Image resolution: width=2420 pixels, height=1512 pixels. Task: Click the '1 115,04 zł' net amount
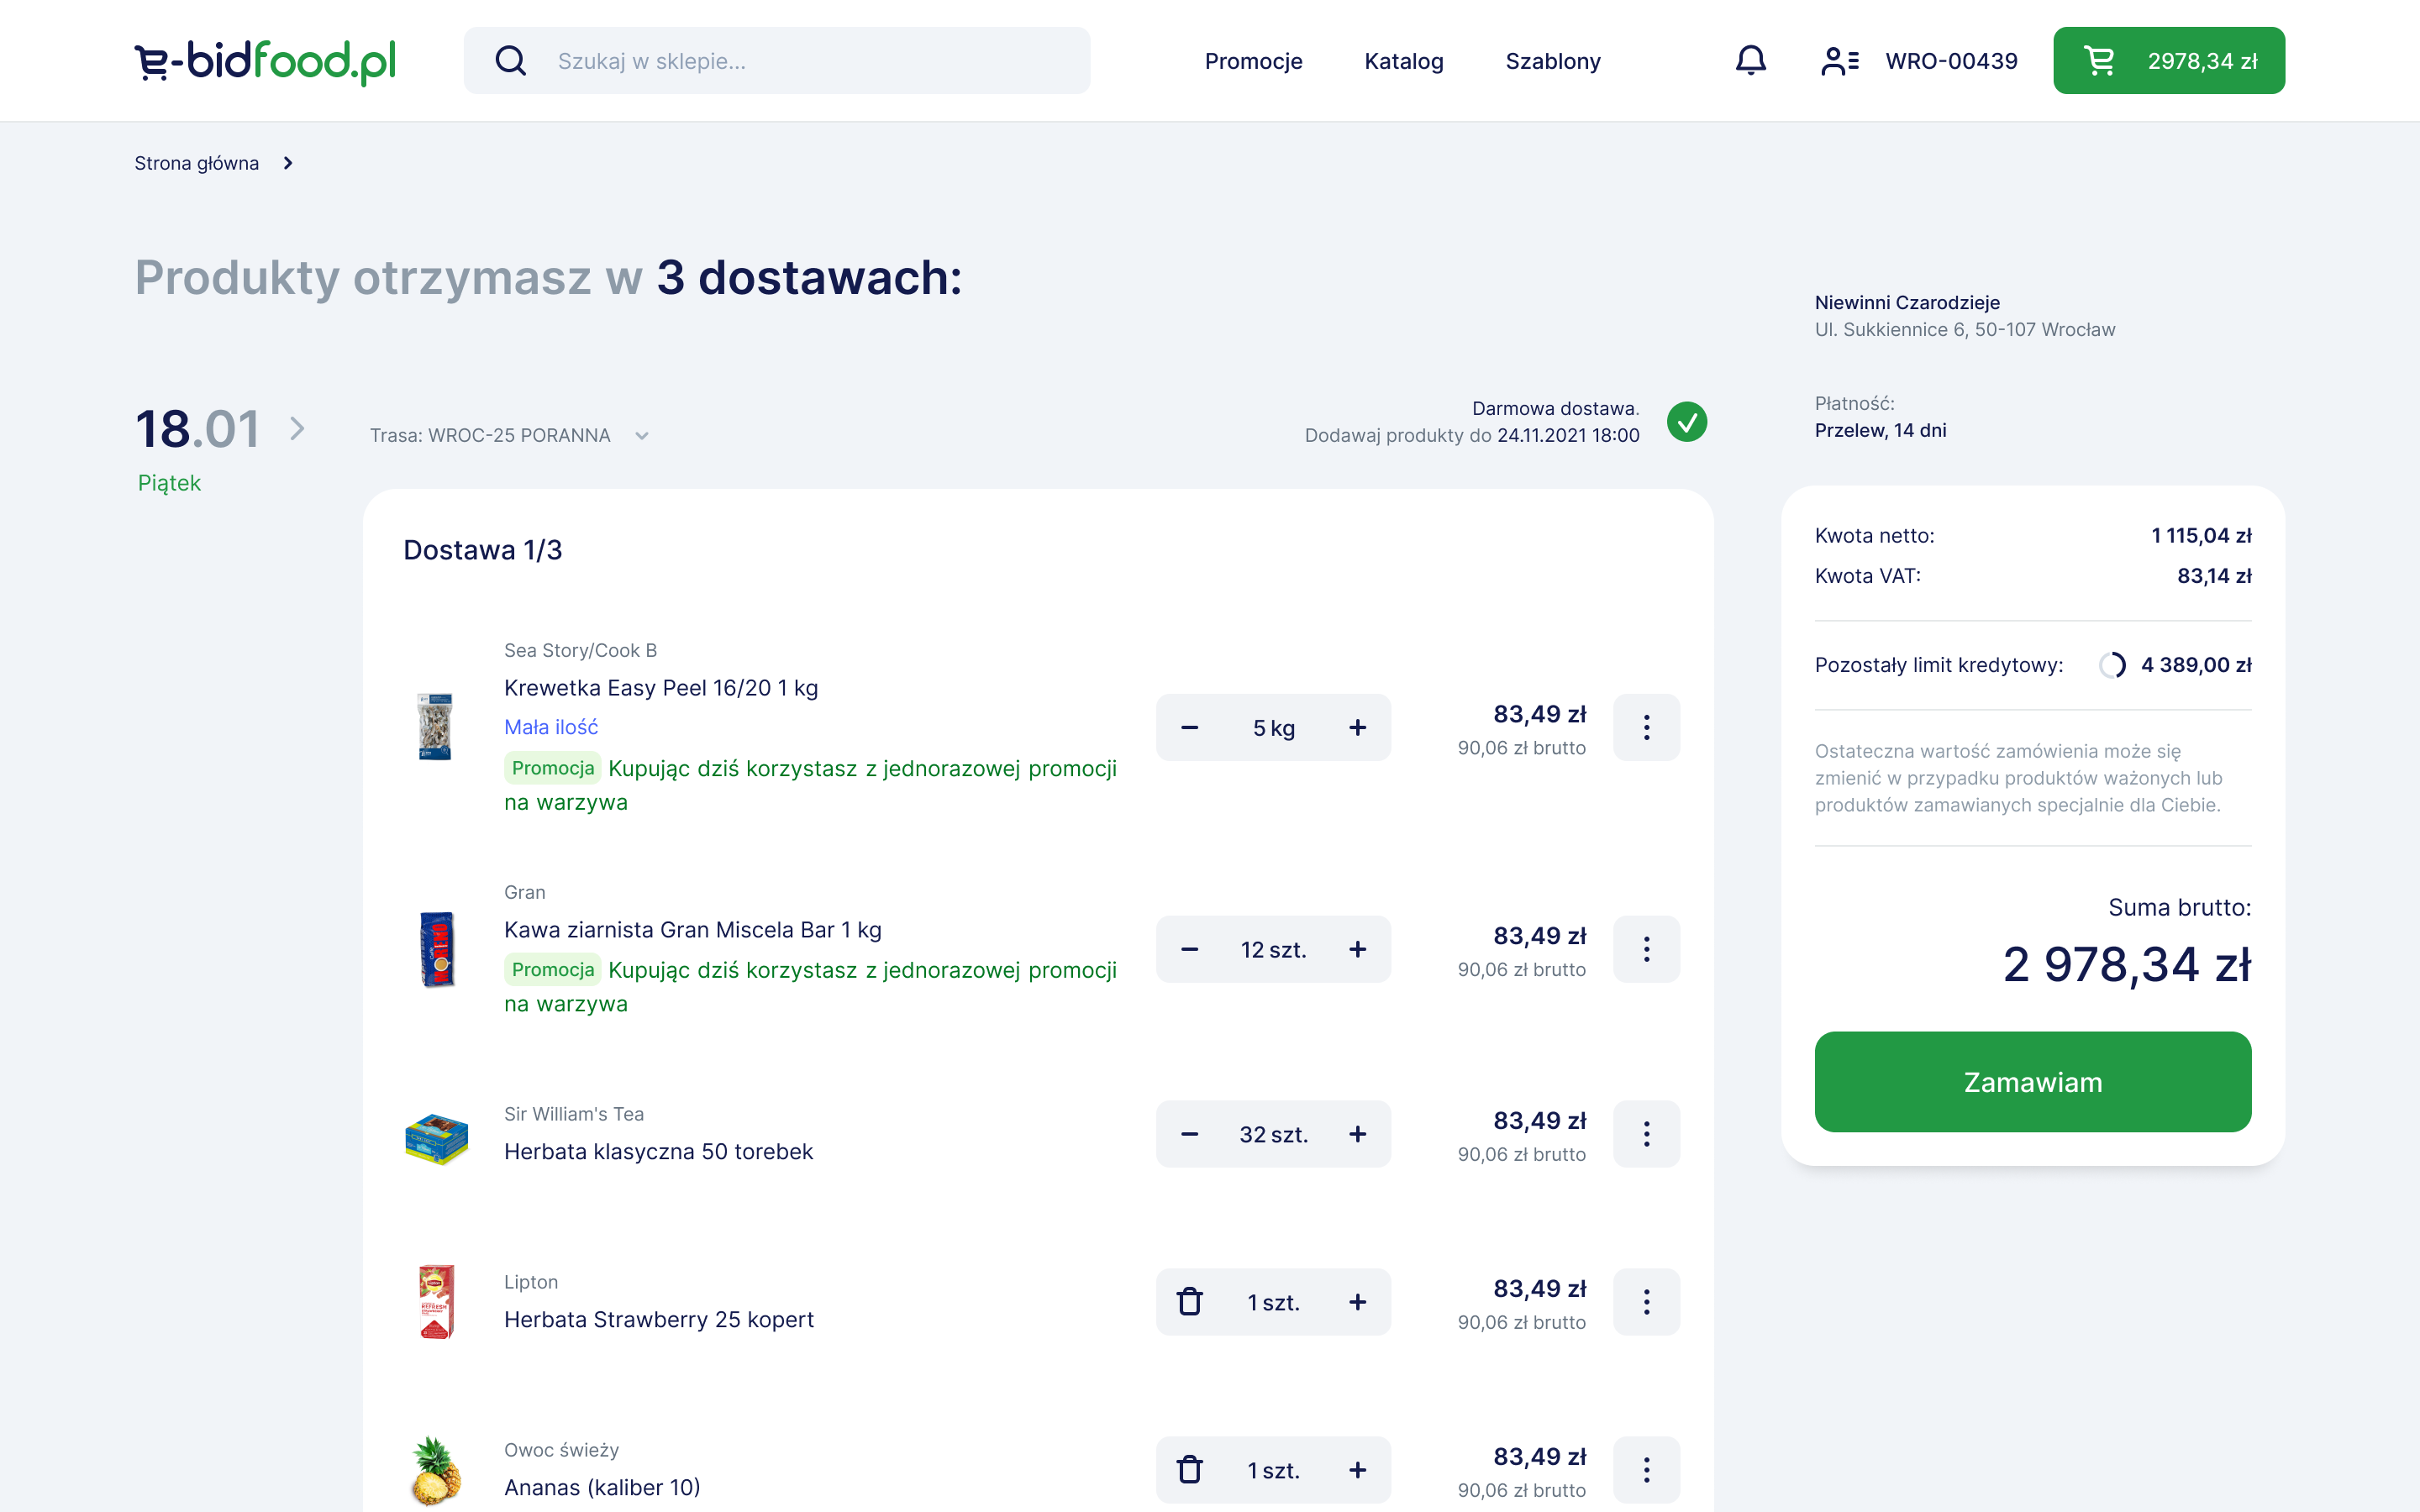click(x=2201, y=536)
